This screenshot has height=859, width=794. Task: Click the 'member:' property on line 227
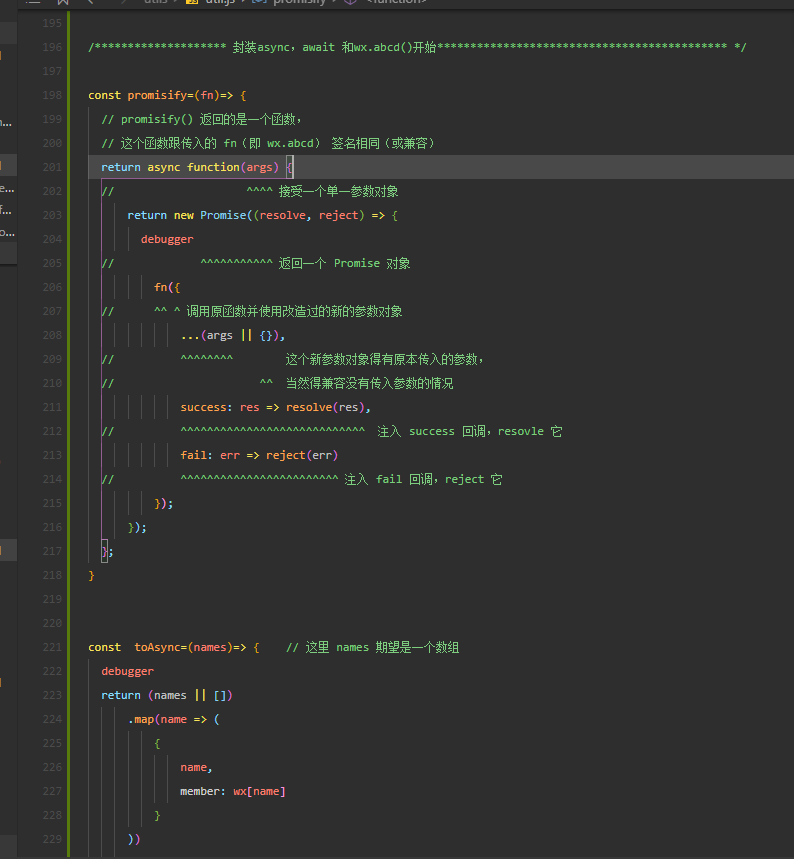pos(203,792)
